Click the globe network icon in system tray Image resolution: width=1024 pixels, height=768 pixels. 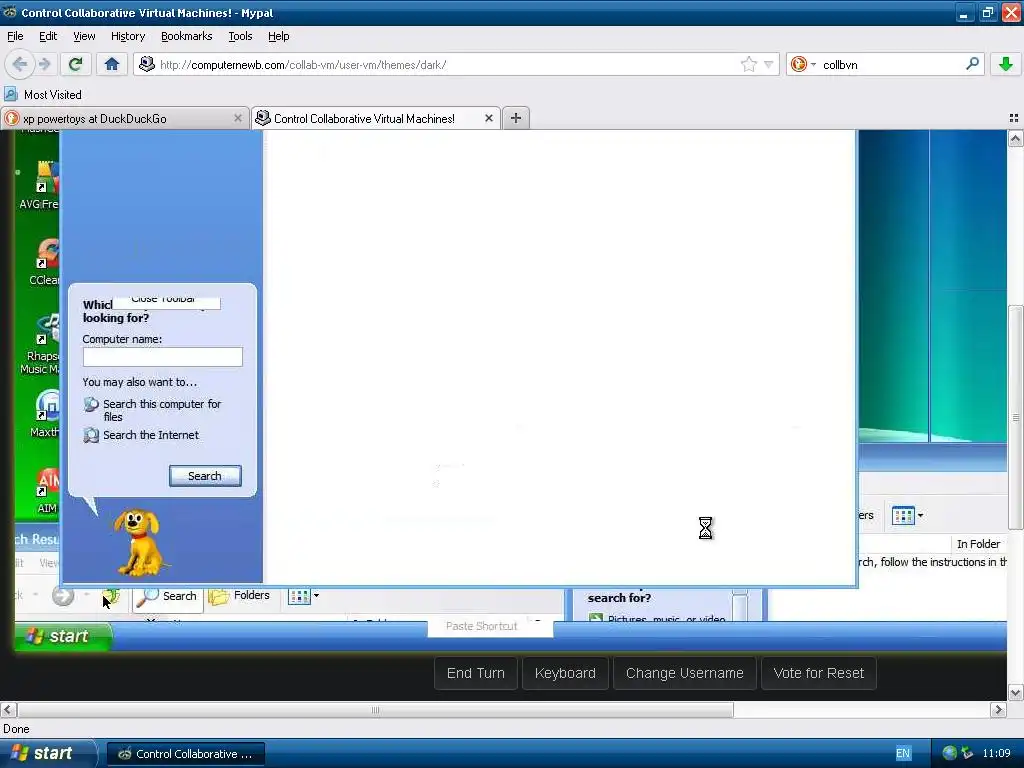(x=950, y=753)
